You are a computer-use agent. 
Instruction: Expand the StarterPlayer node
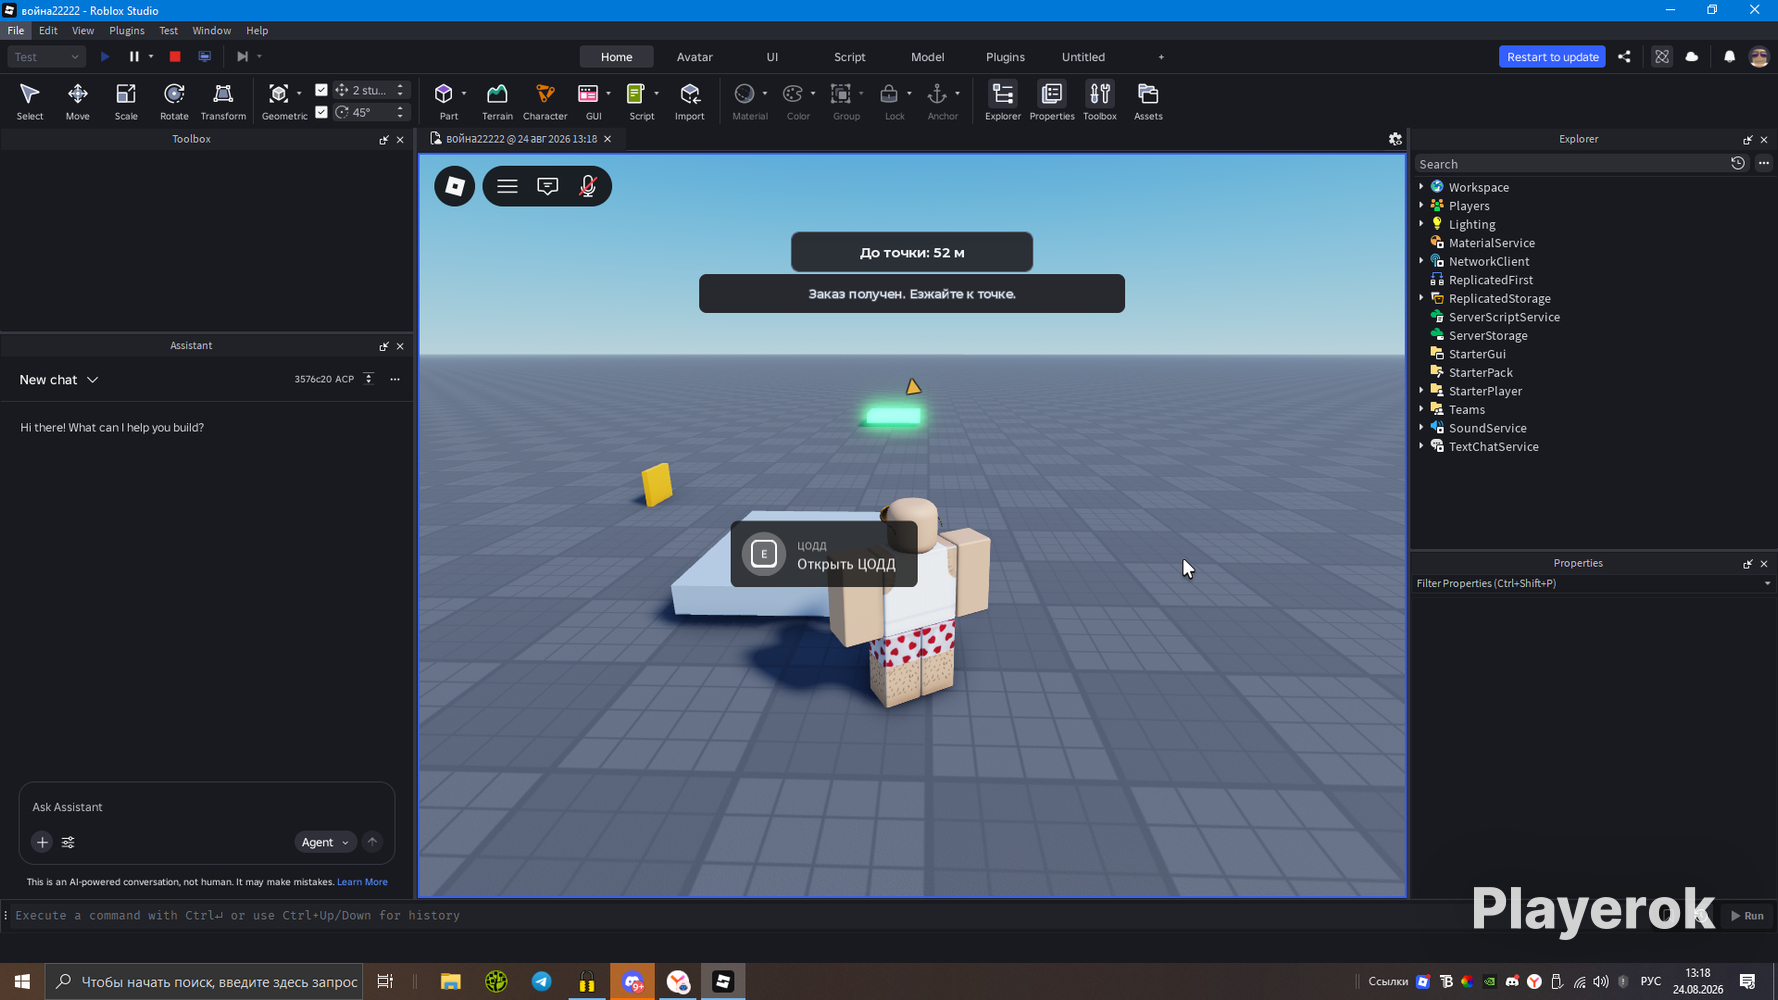coord(1421,390)
